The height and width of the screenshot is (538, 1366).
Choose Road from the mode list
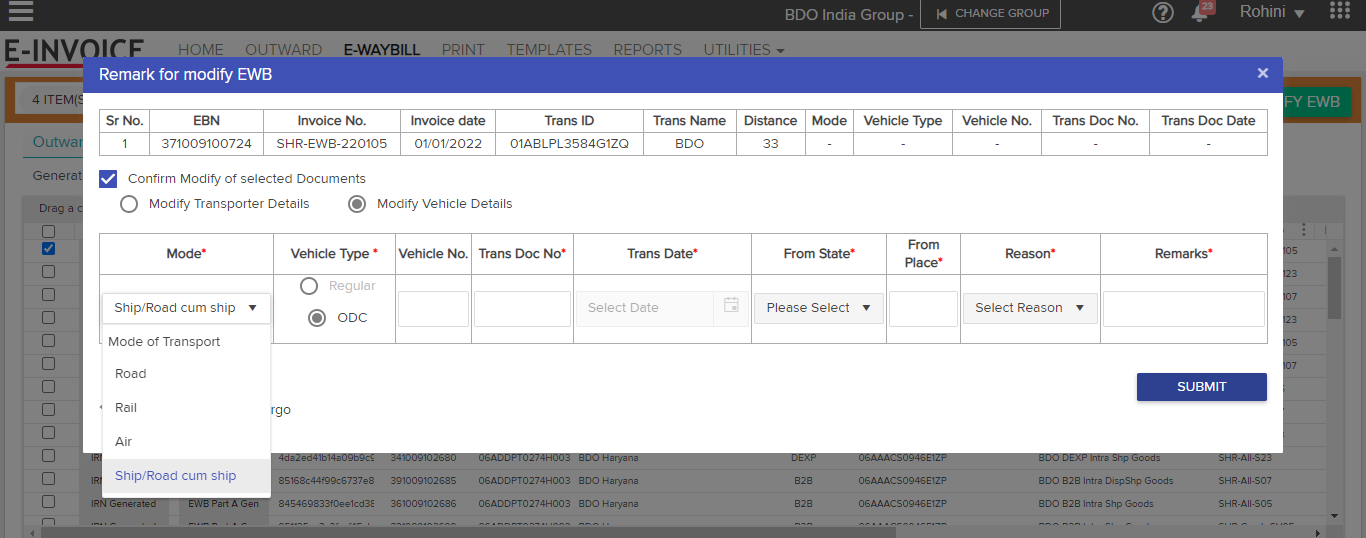tap(186, 374)
